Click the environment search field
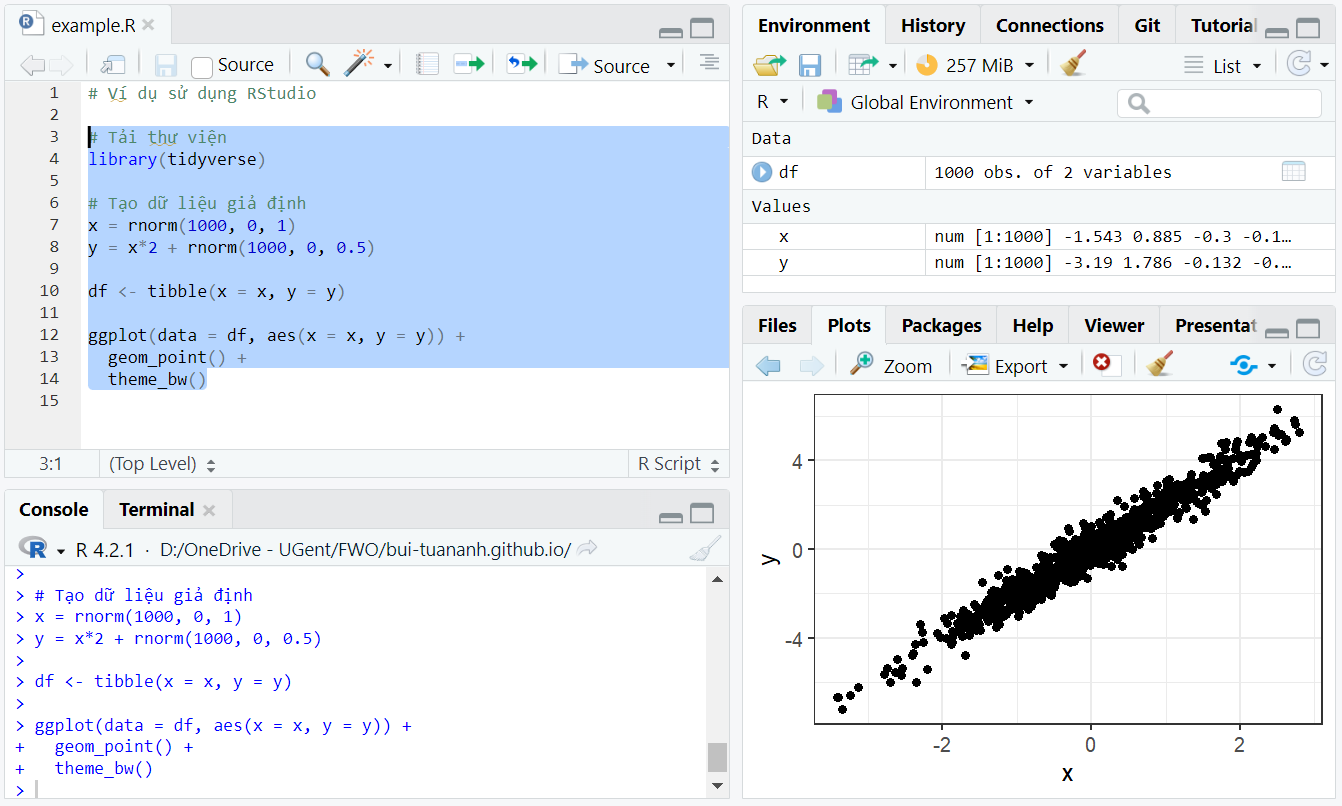The image size is (1342, 806). (1219, 102)
